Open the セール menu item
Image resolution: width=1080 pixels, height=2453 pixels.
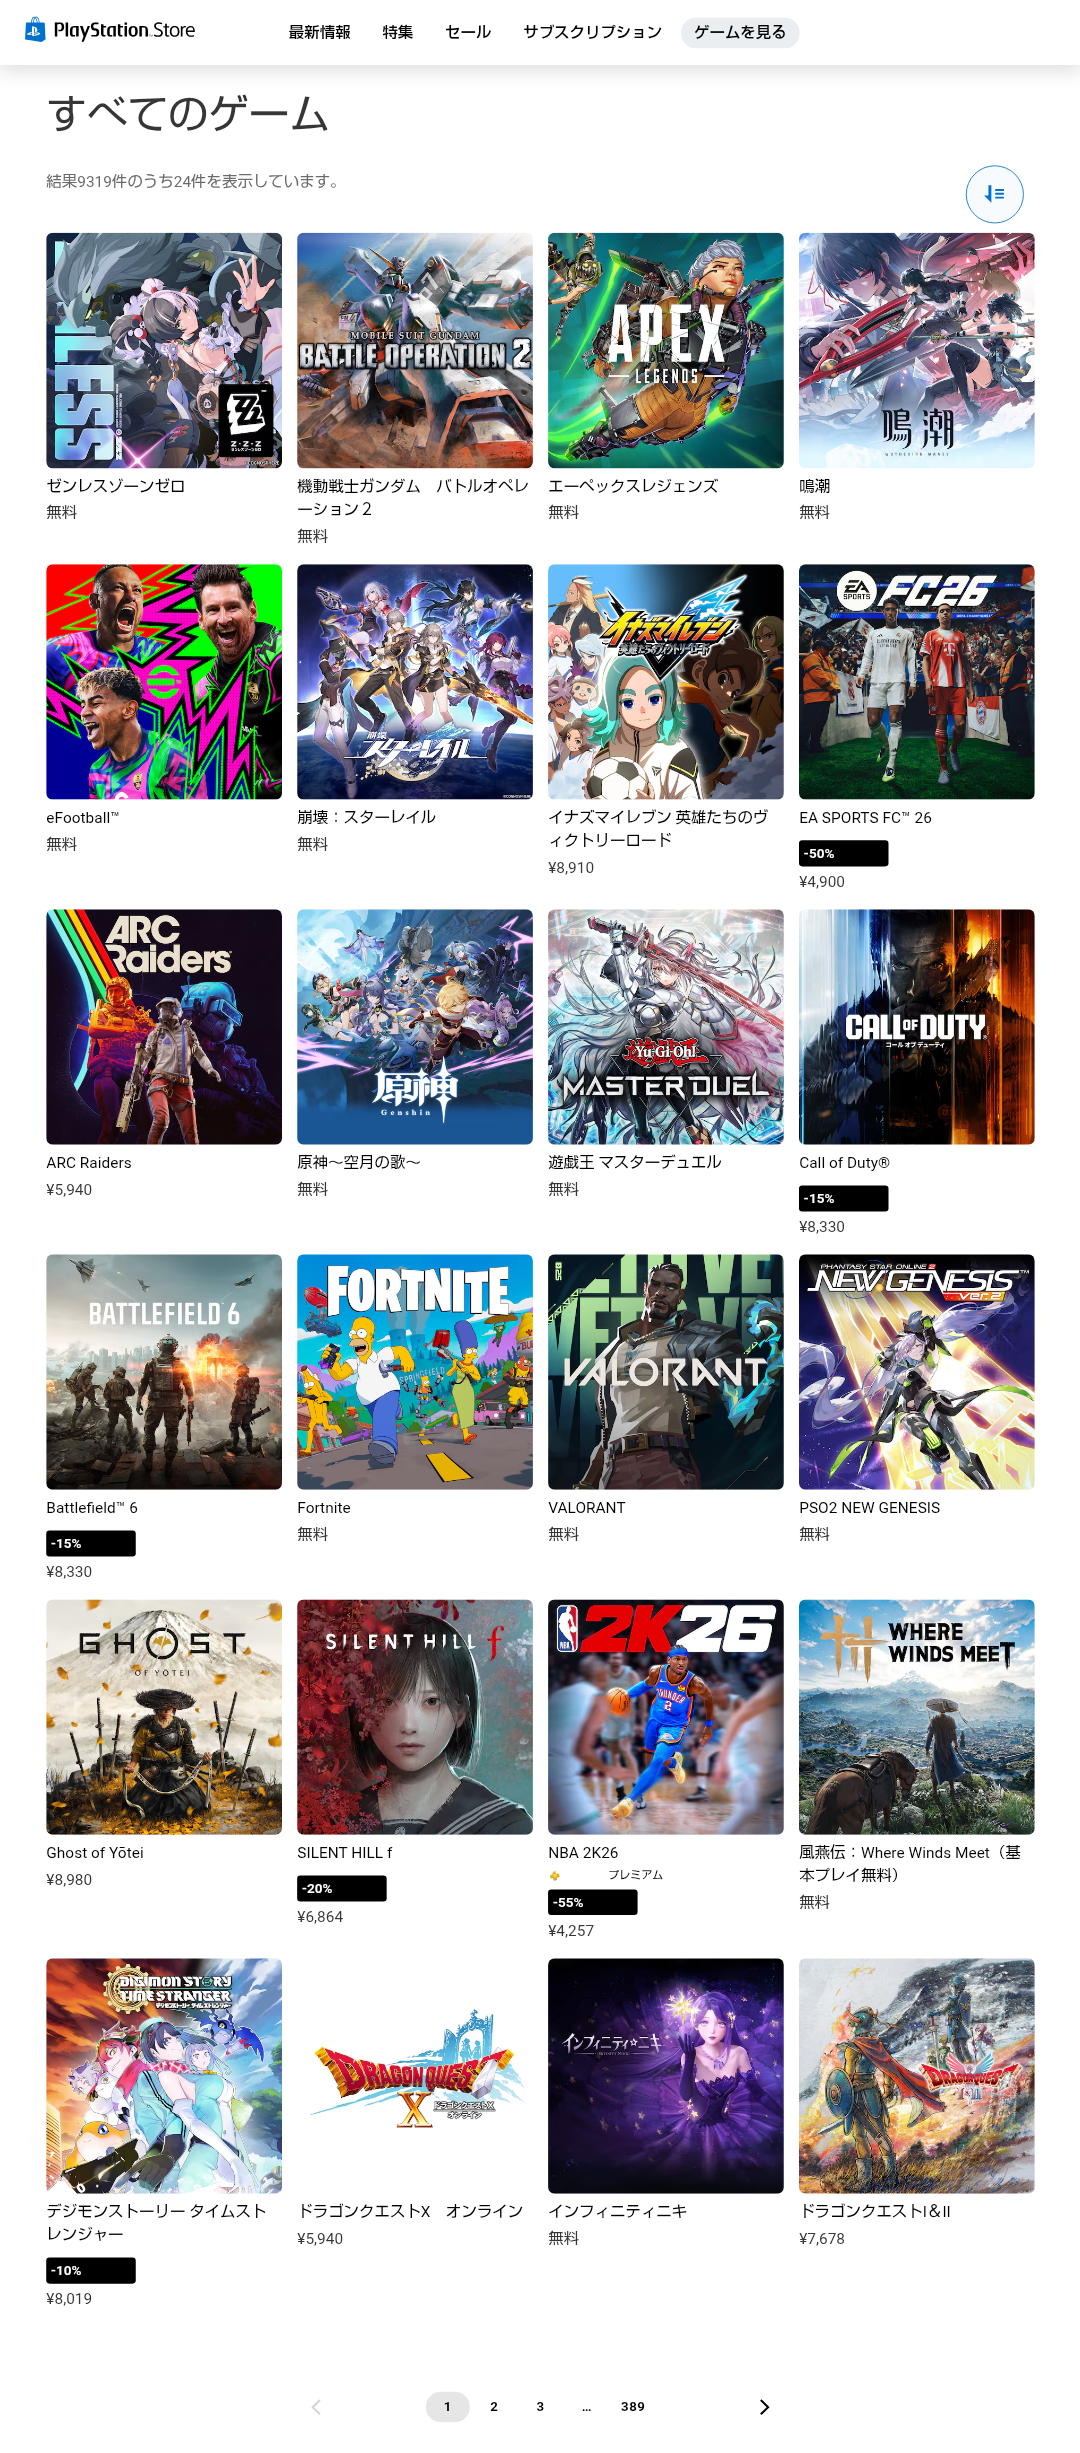pyautogui.click(x=468, y=32)
